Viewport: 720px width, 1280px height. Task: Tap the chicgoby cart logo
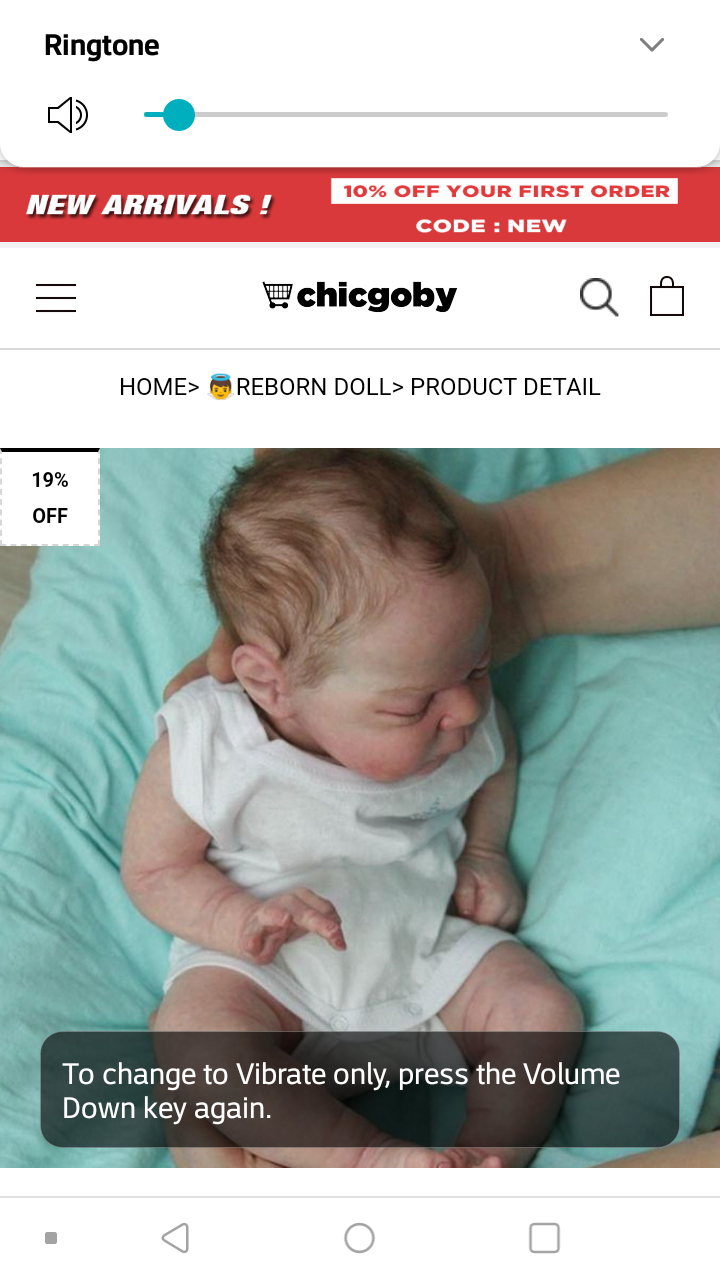(x=360, y=296)
